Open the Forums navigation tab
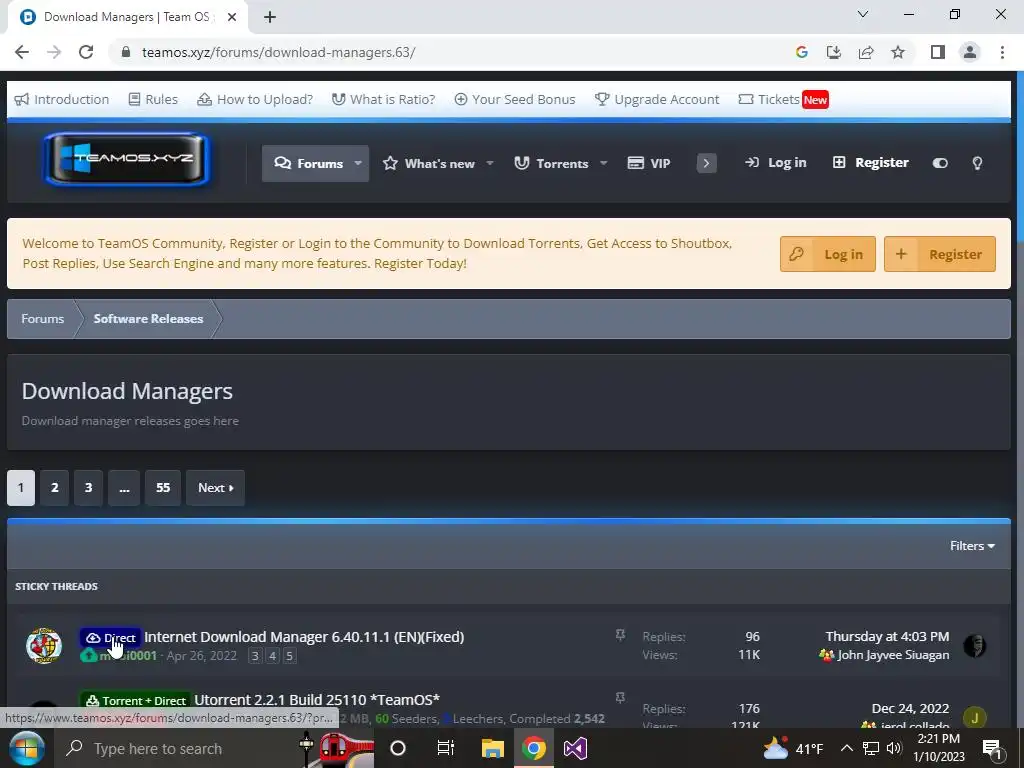The image size is (1024, 768). [x=308, y=163]
